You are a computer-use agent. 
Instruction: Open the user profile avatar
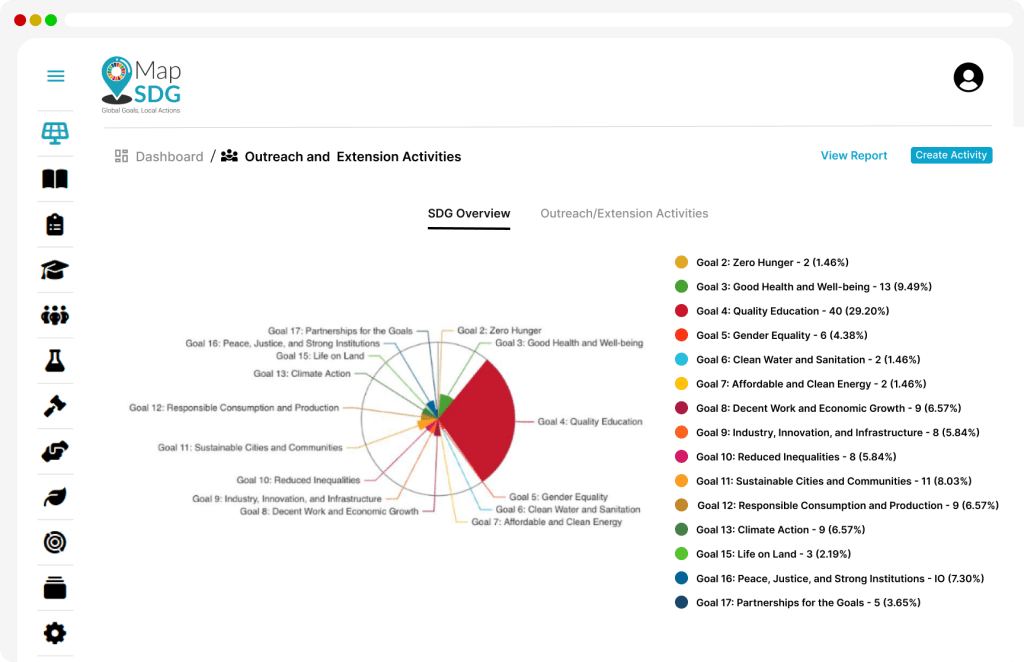[x=968, y=77]
